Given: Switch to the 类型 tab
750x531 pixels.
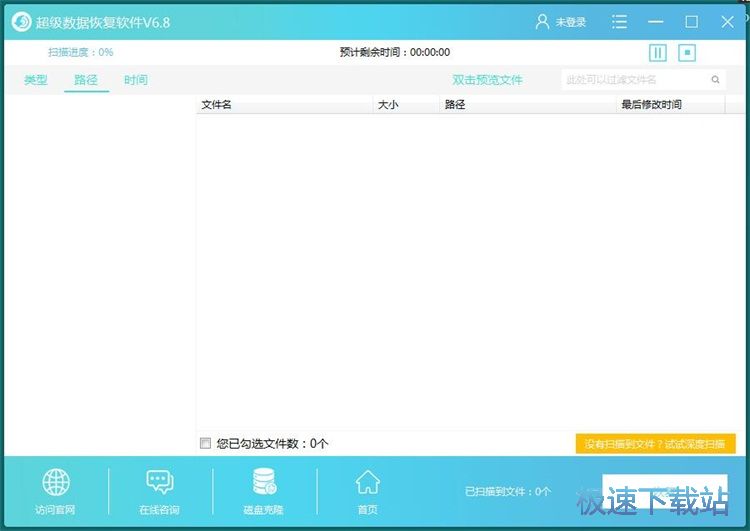Looking at the screenshot, I should pos(36,80).
